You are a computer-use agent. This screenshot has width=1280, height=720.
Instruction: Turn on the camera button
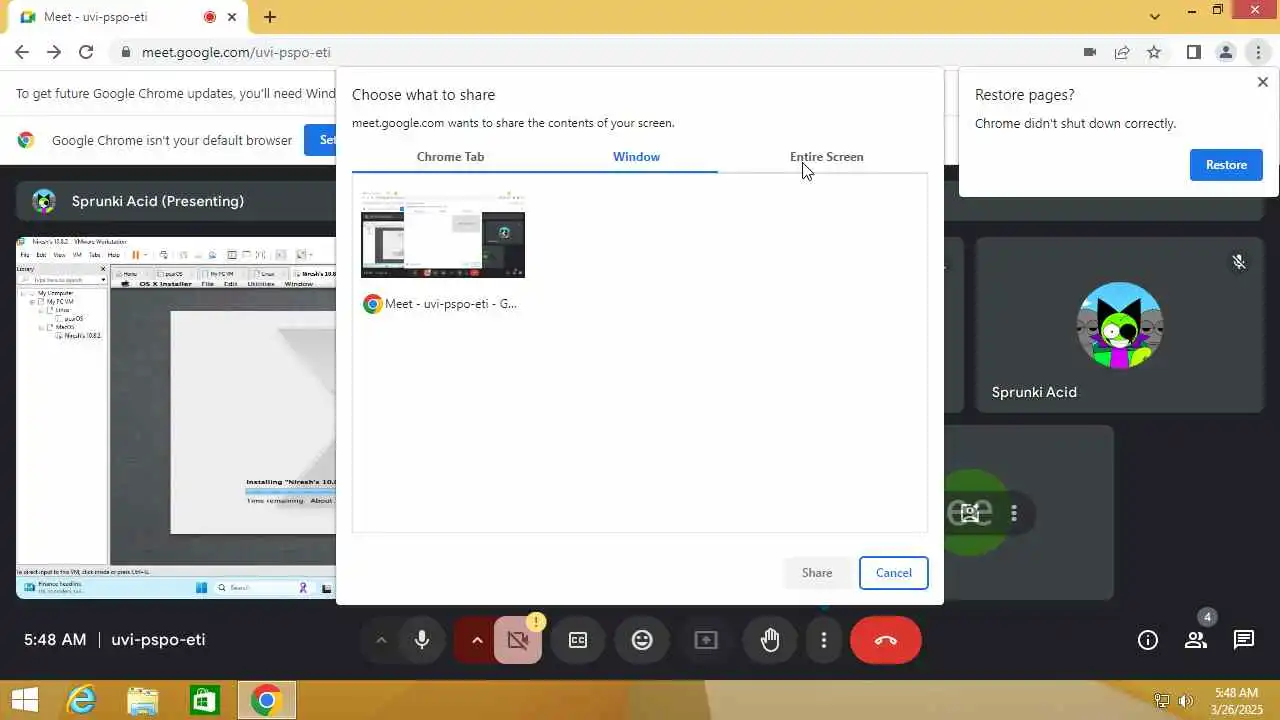tap(518, 640)
